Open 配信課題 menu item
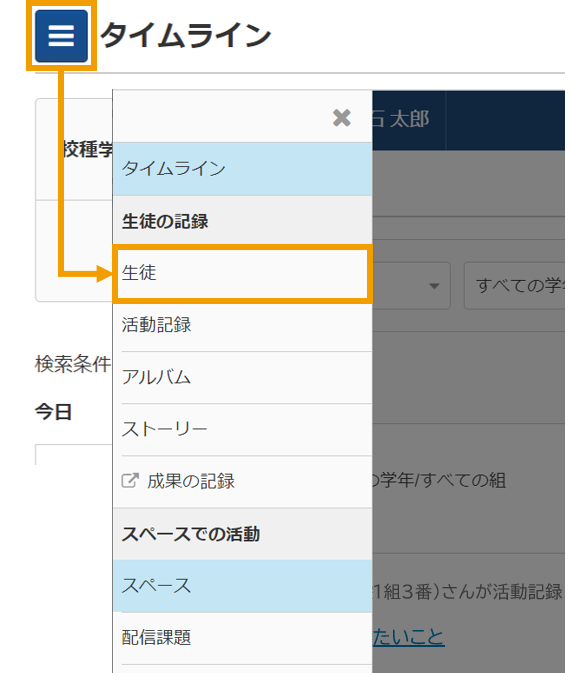The width and height of the screenshot is (573, 673). coord(243,638)
